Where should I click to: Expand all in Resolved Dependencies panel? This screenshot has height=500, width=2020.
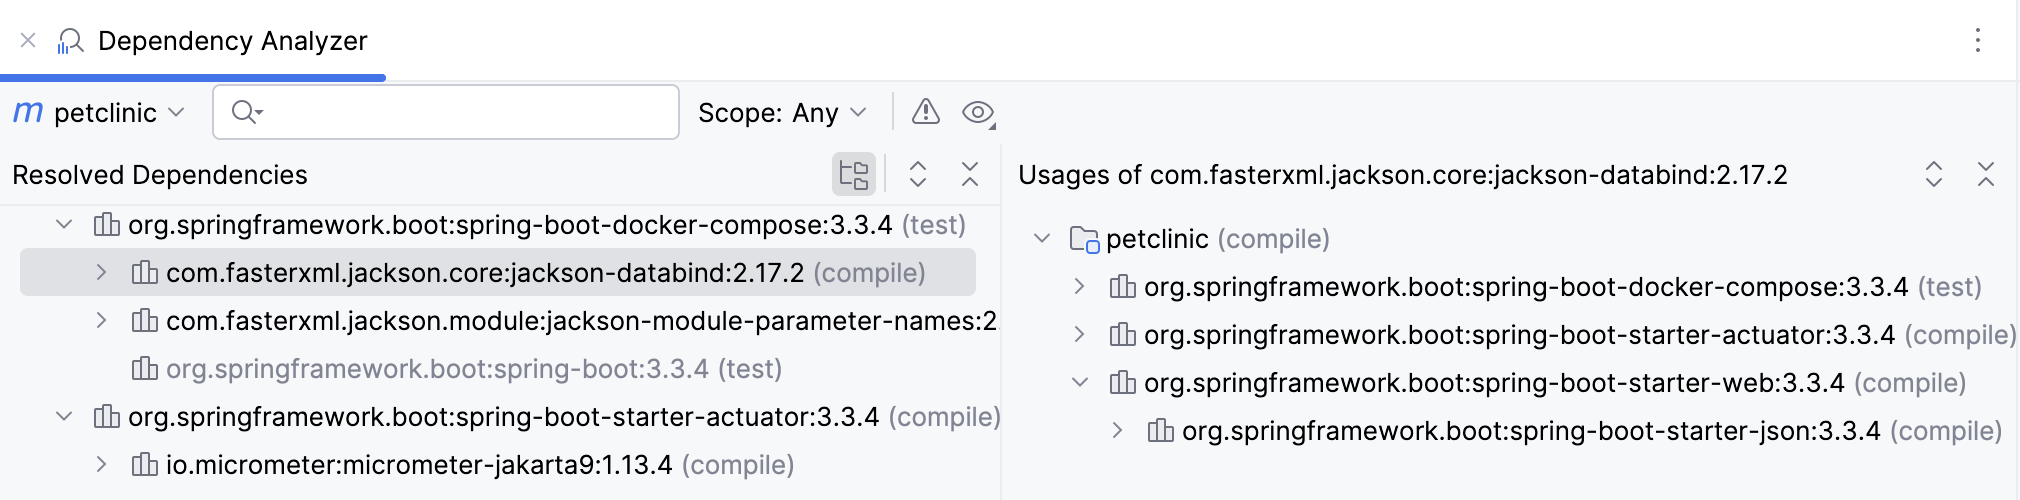pos(918,175)
